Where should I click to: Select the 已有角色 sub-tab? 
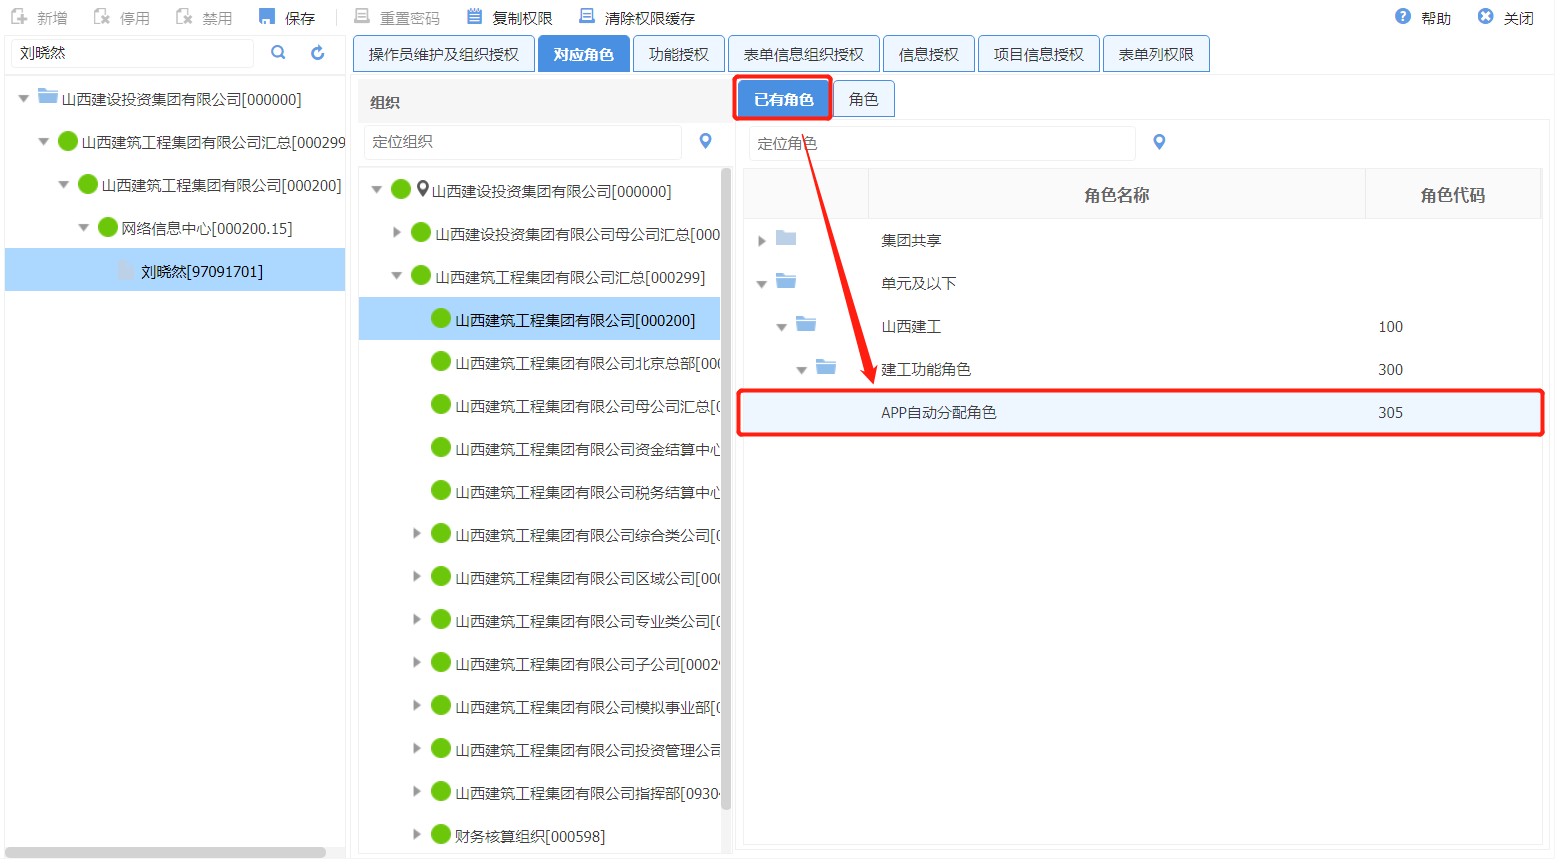point(784,99)
